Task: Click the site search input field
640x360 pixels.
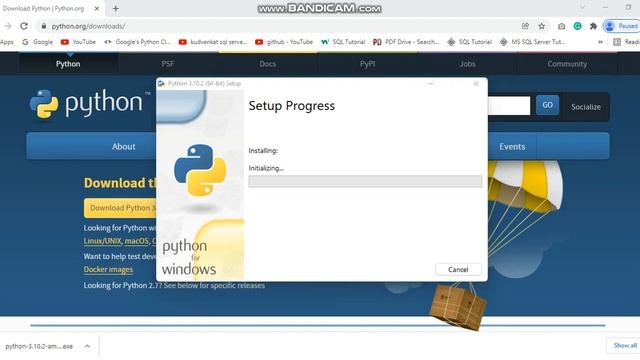Action: tap(509, 105)
